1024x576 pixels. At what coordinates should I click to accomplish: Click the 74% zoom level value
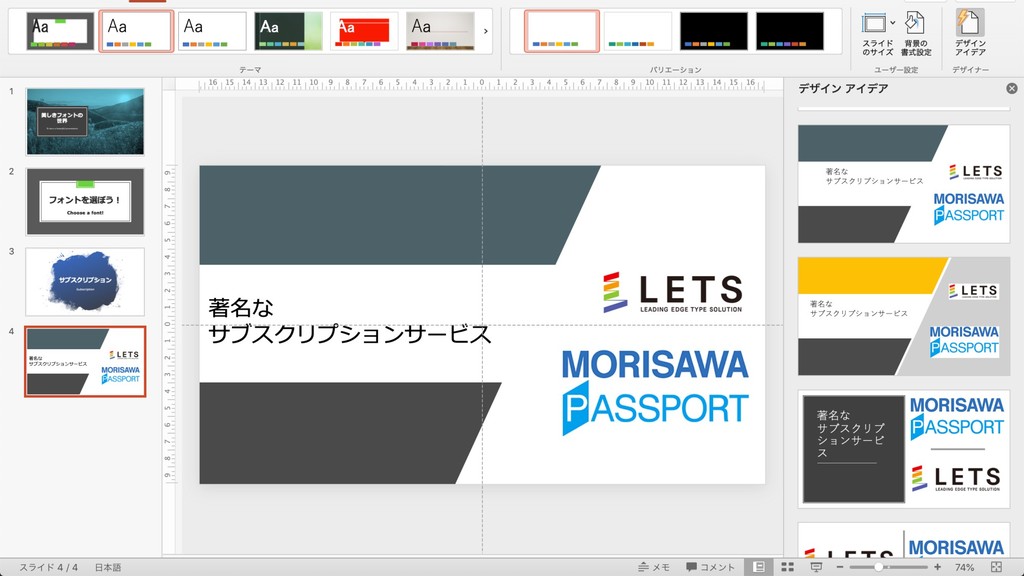tap(965, 567)
